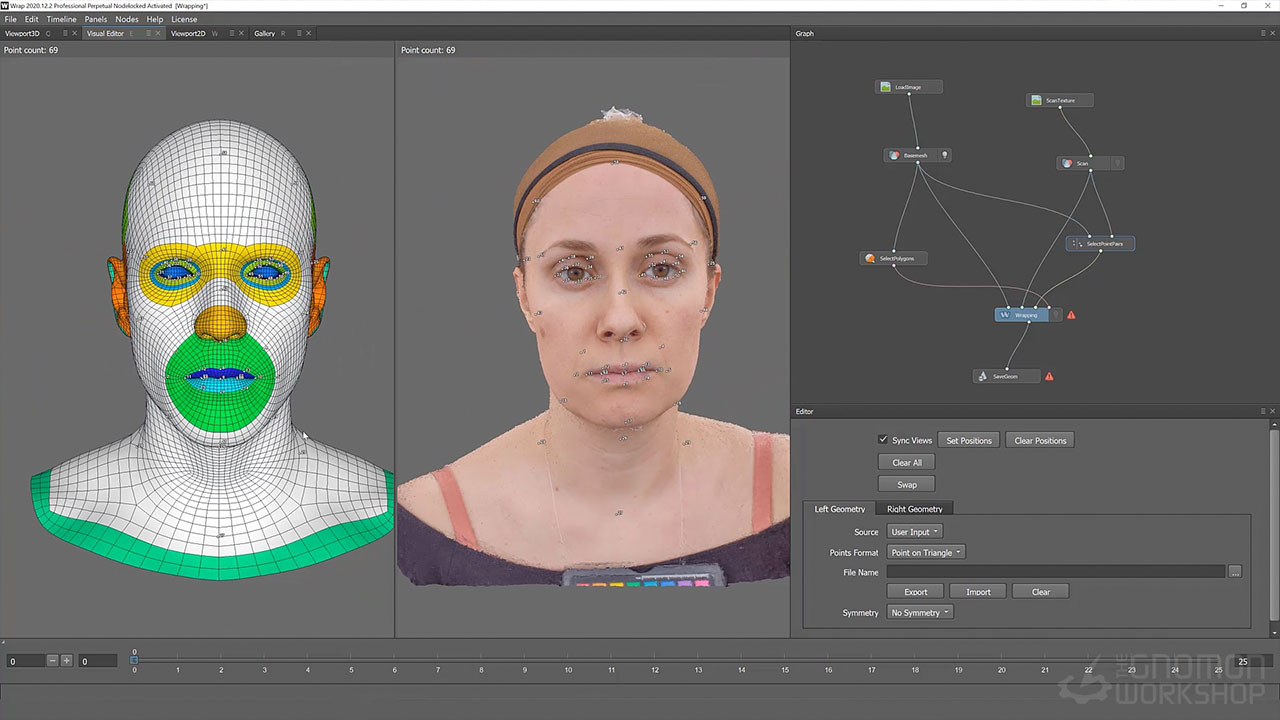1280x720 pixels.
Task: Click the warning icon beside the Wrapping node
Action: (x=1071, y=315)
